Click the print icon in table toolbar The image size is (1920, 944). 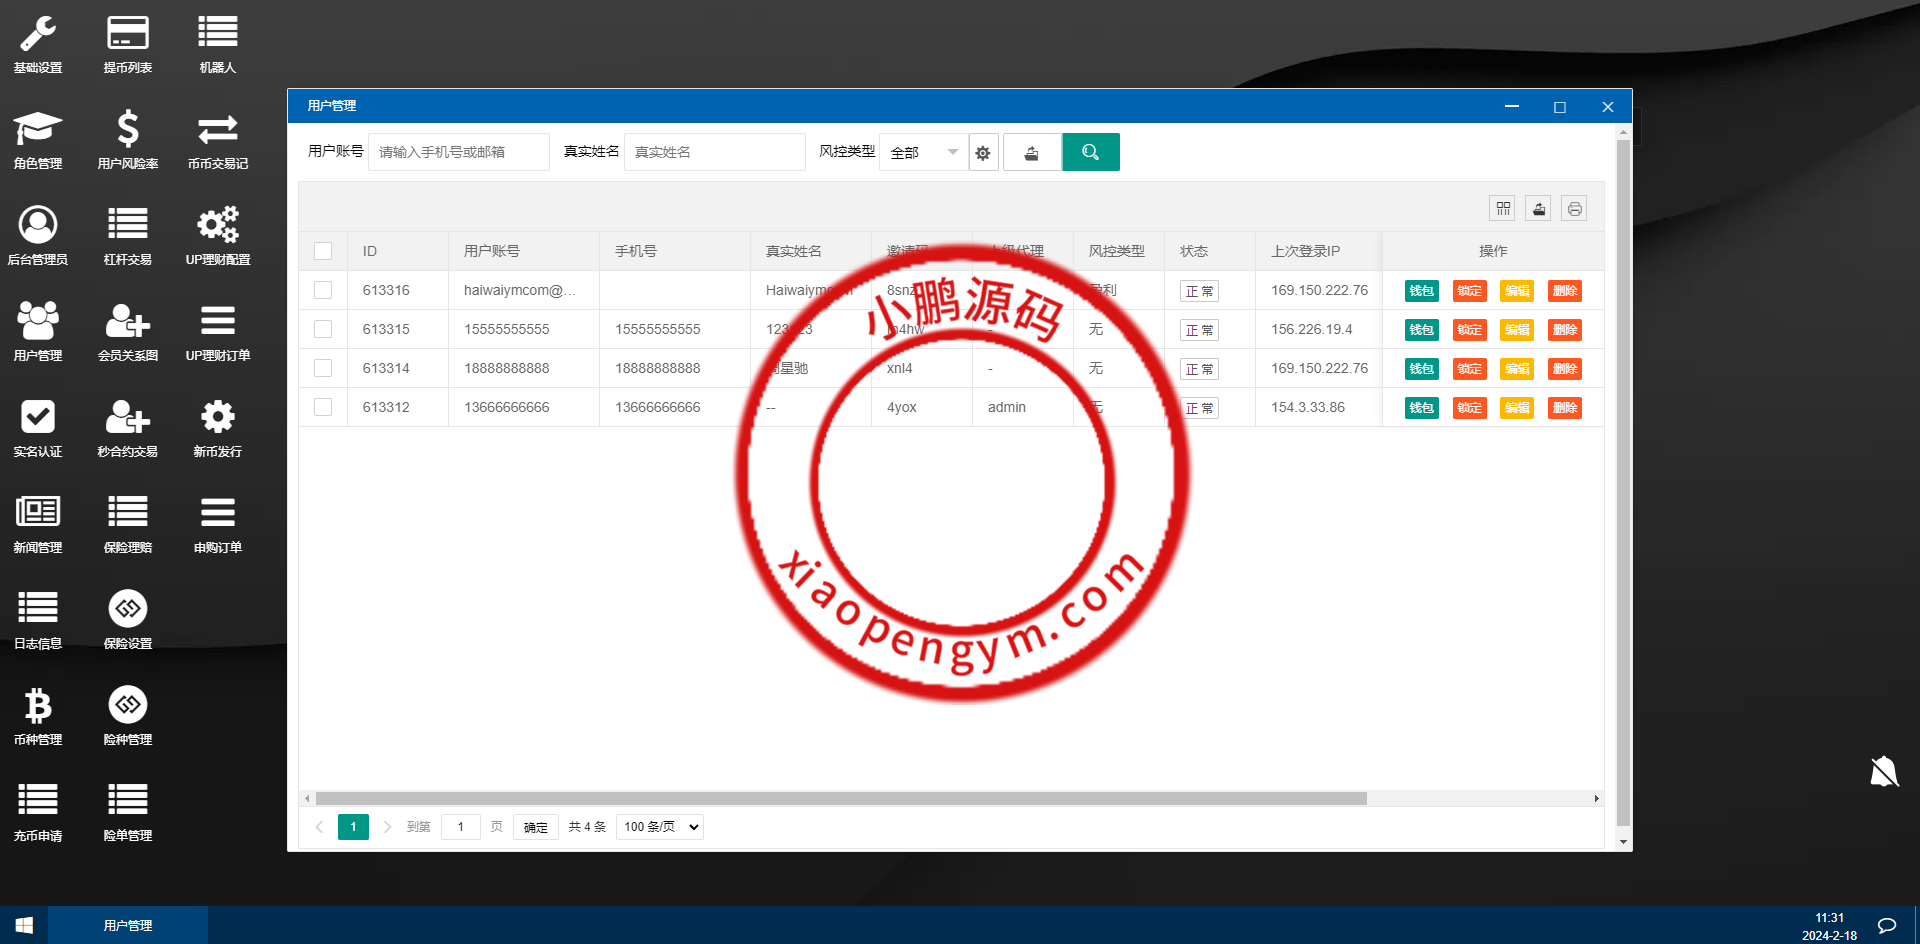[1574, 209]
